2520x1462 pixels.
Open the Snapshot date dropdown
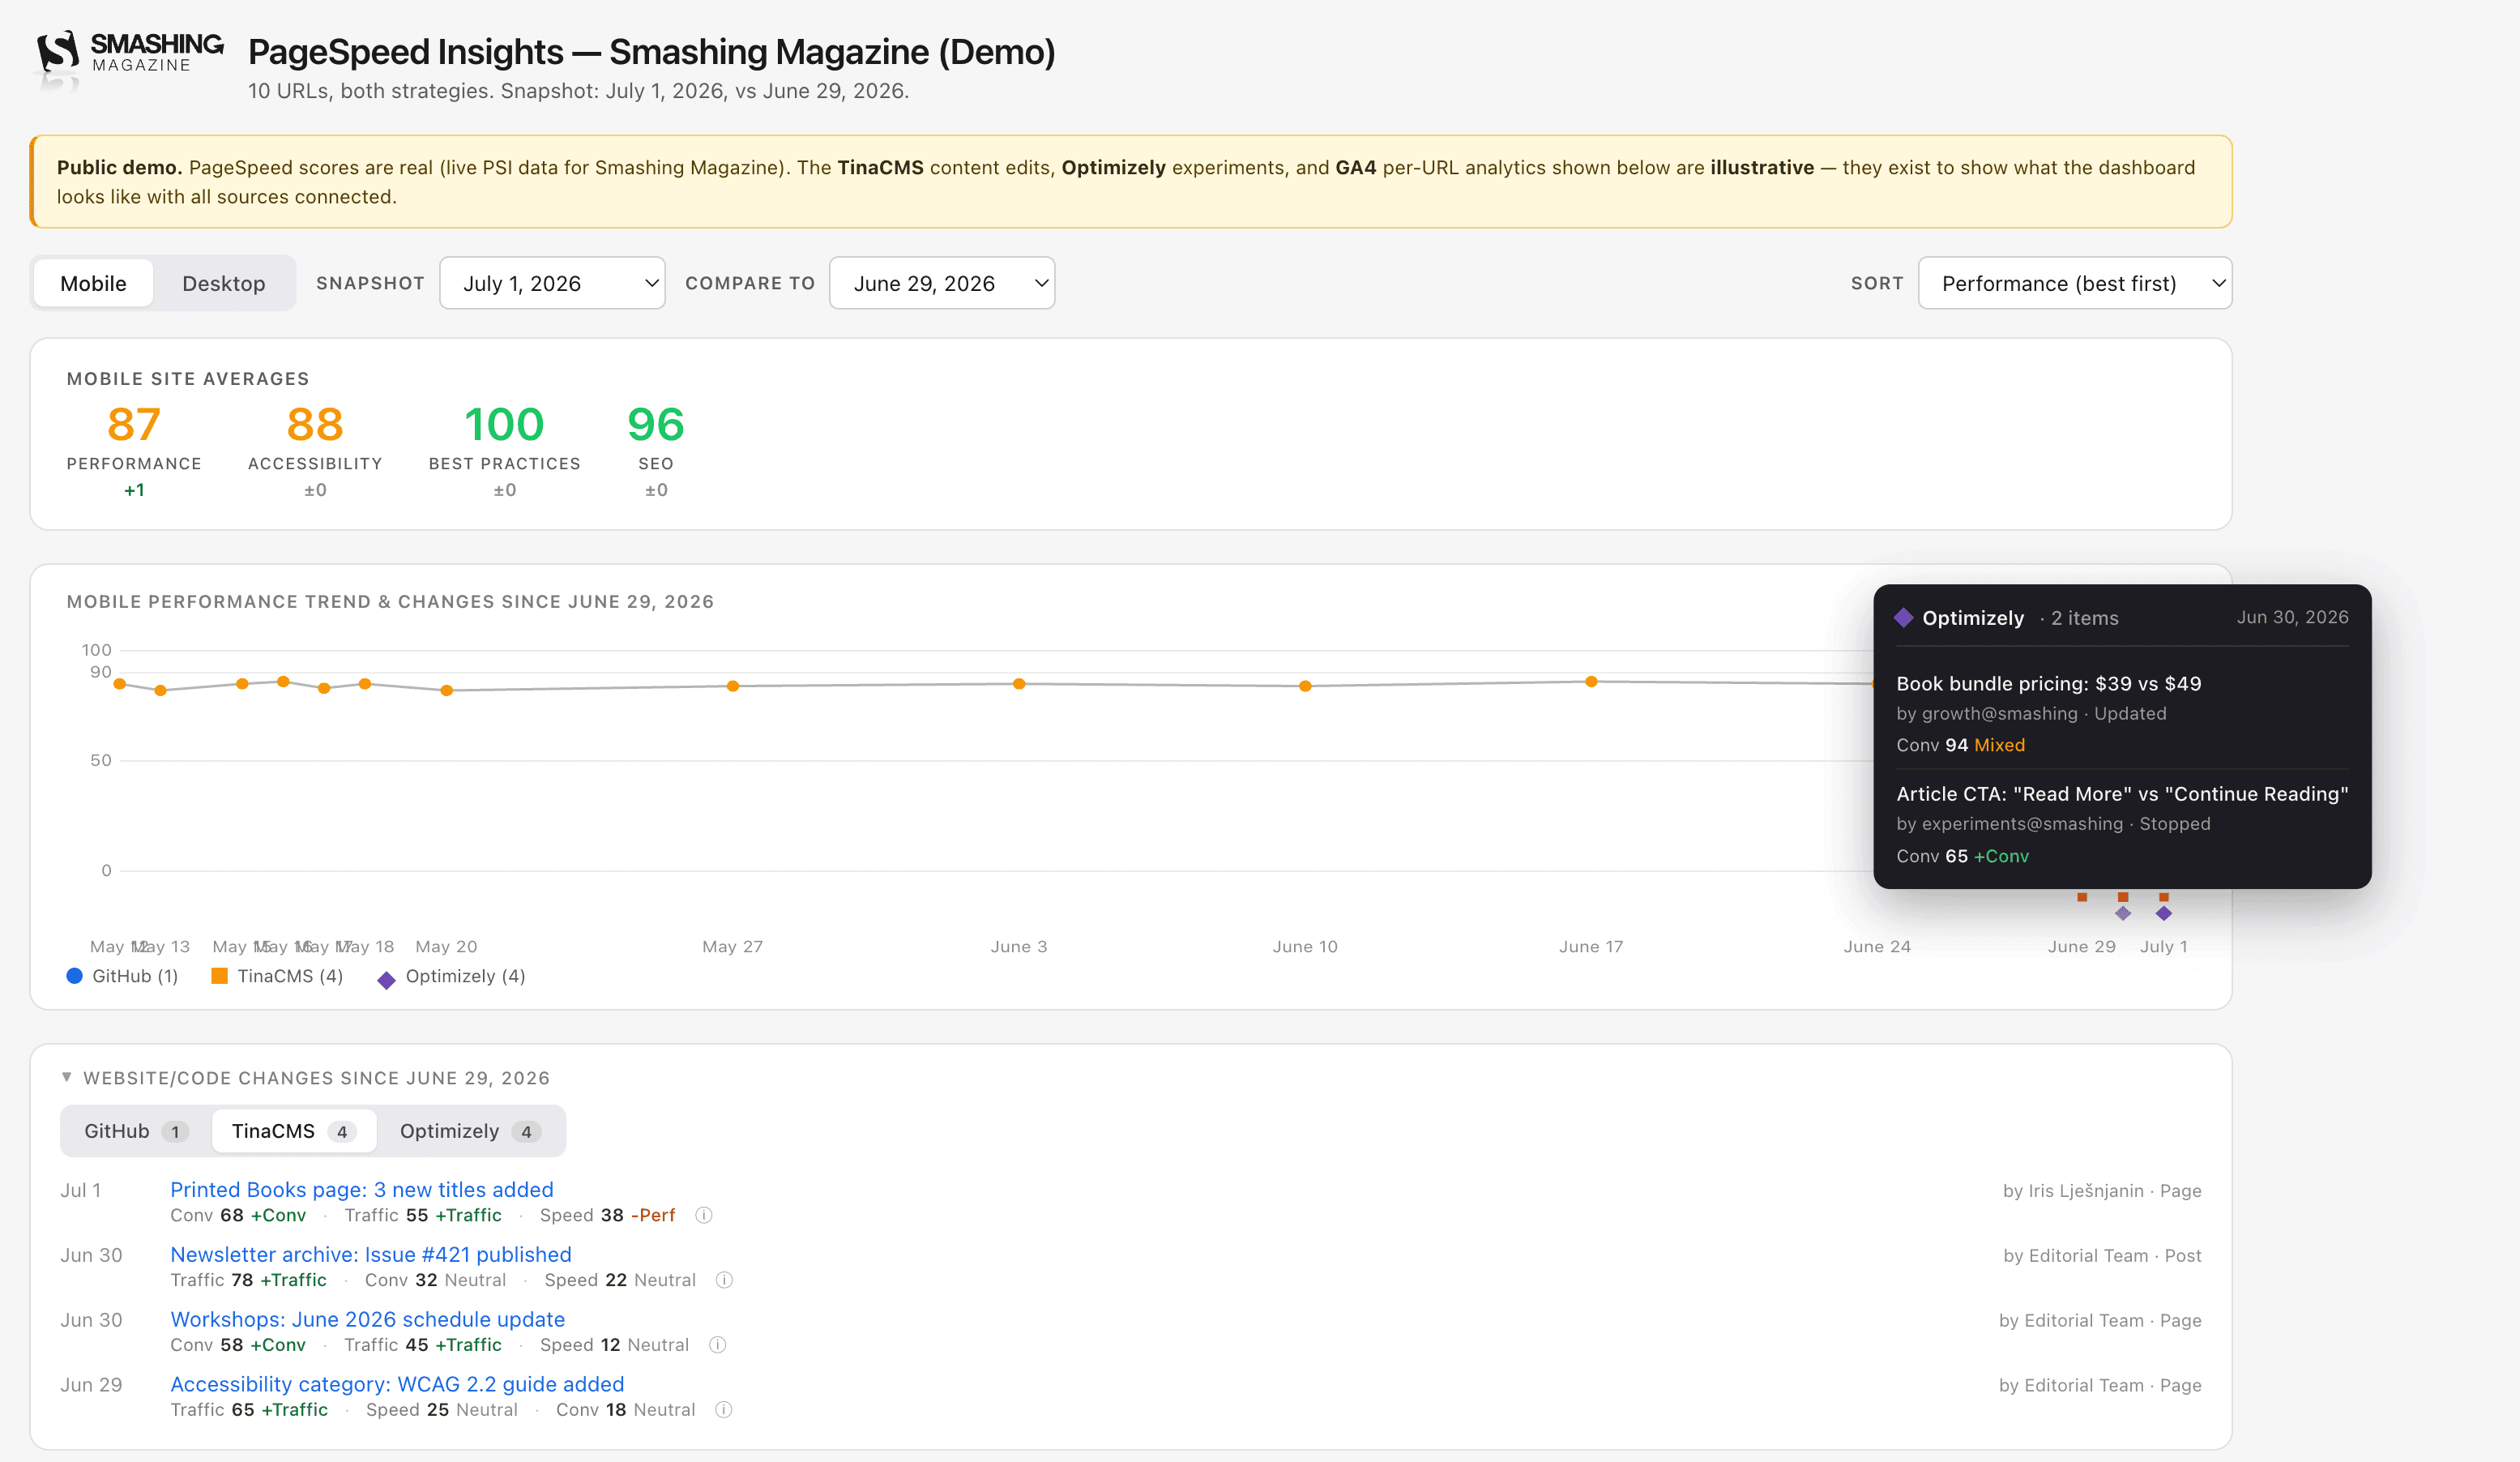(x=552, y=283)
